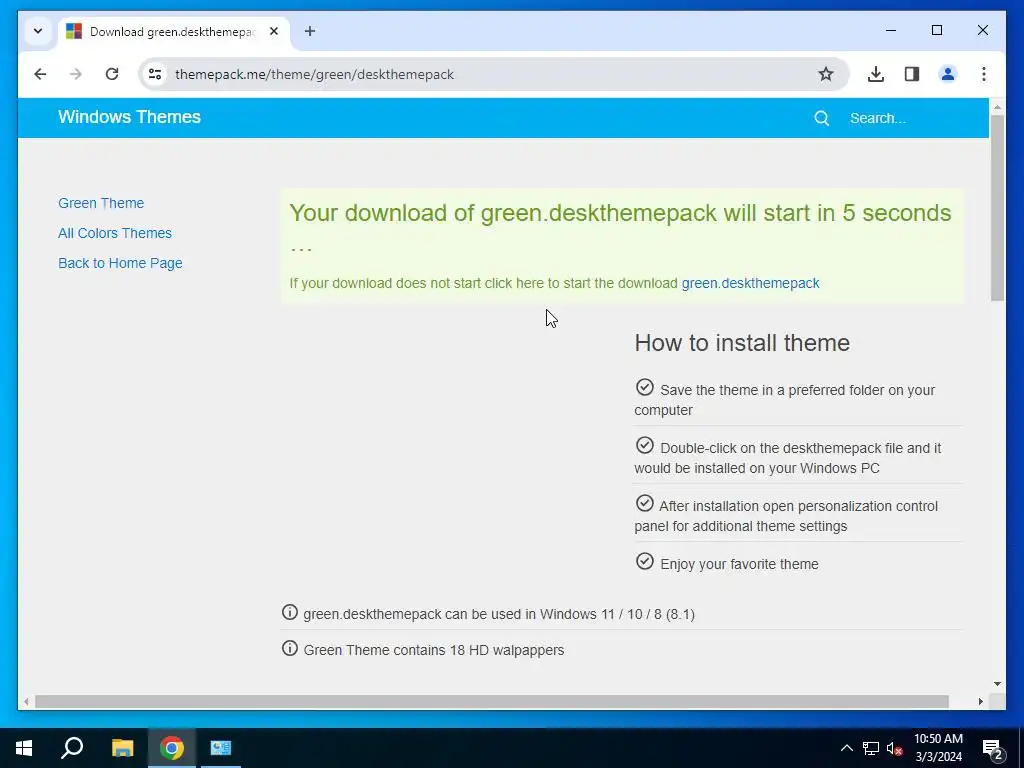Open Chrome downloads tray
Image resolution: width=1024 pixels, height=768 pixels.
point(876,74)
